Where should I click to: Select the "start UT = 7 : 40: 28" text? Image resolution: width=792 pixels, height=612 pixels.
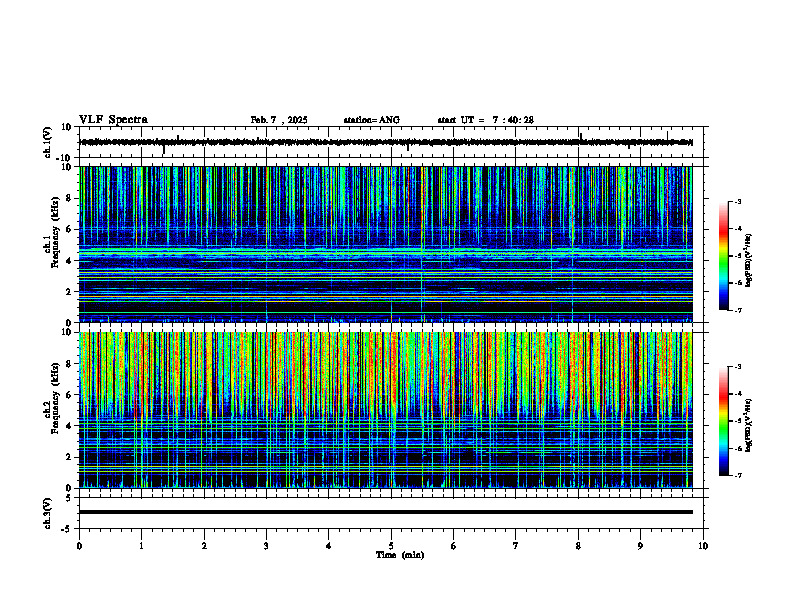tap(485, 120)
